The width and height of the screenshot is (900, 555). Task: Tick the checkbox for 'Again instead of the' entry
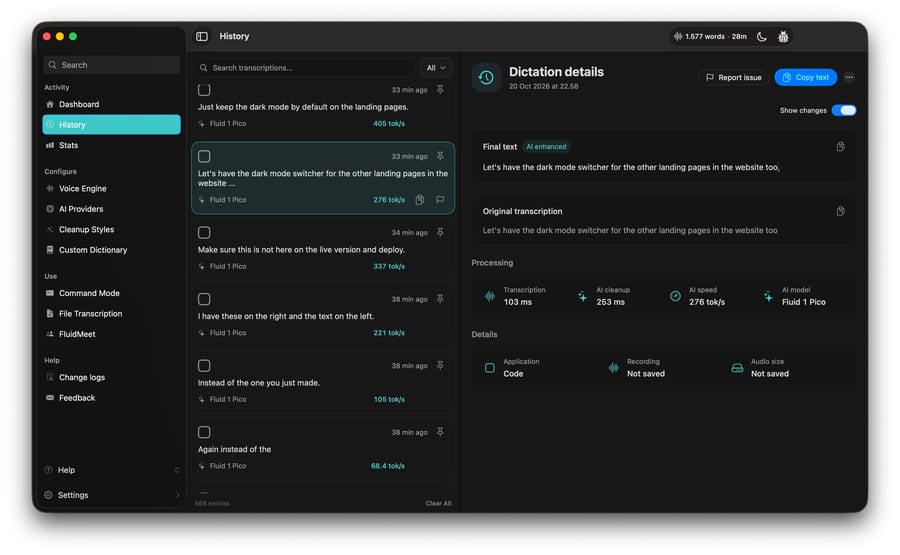(x=204, y=432)
